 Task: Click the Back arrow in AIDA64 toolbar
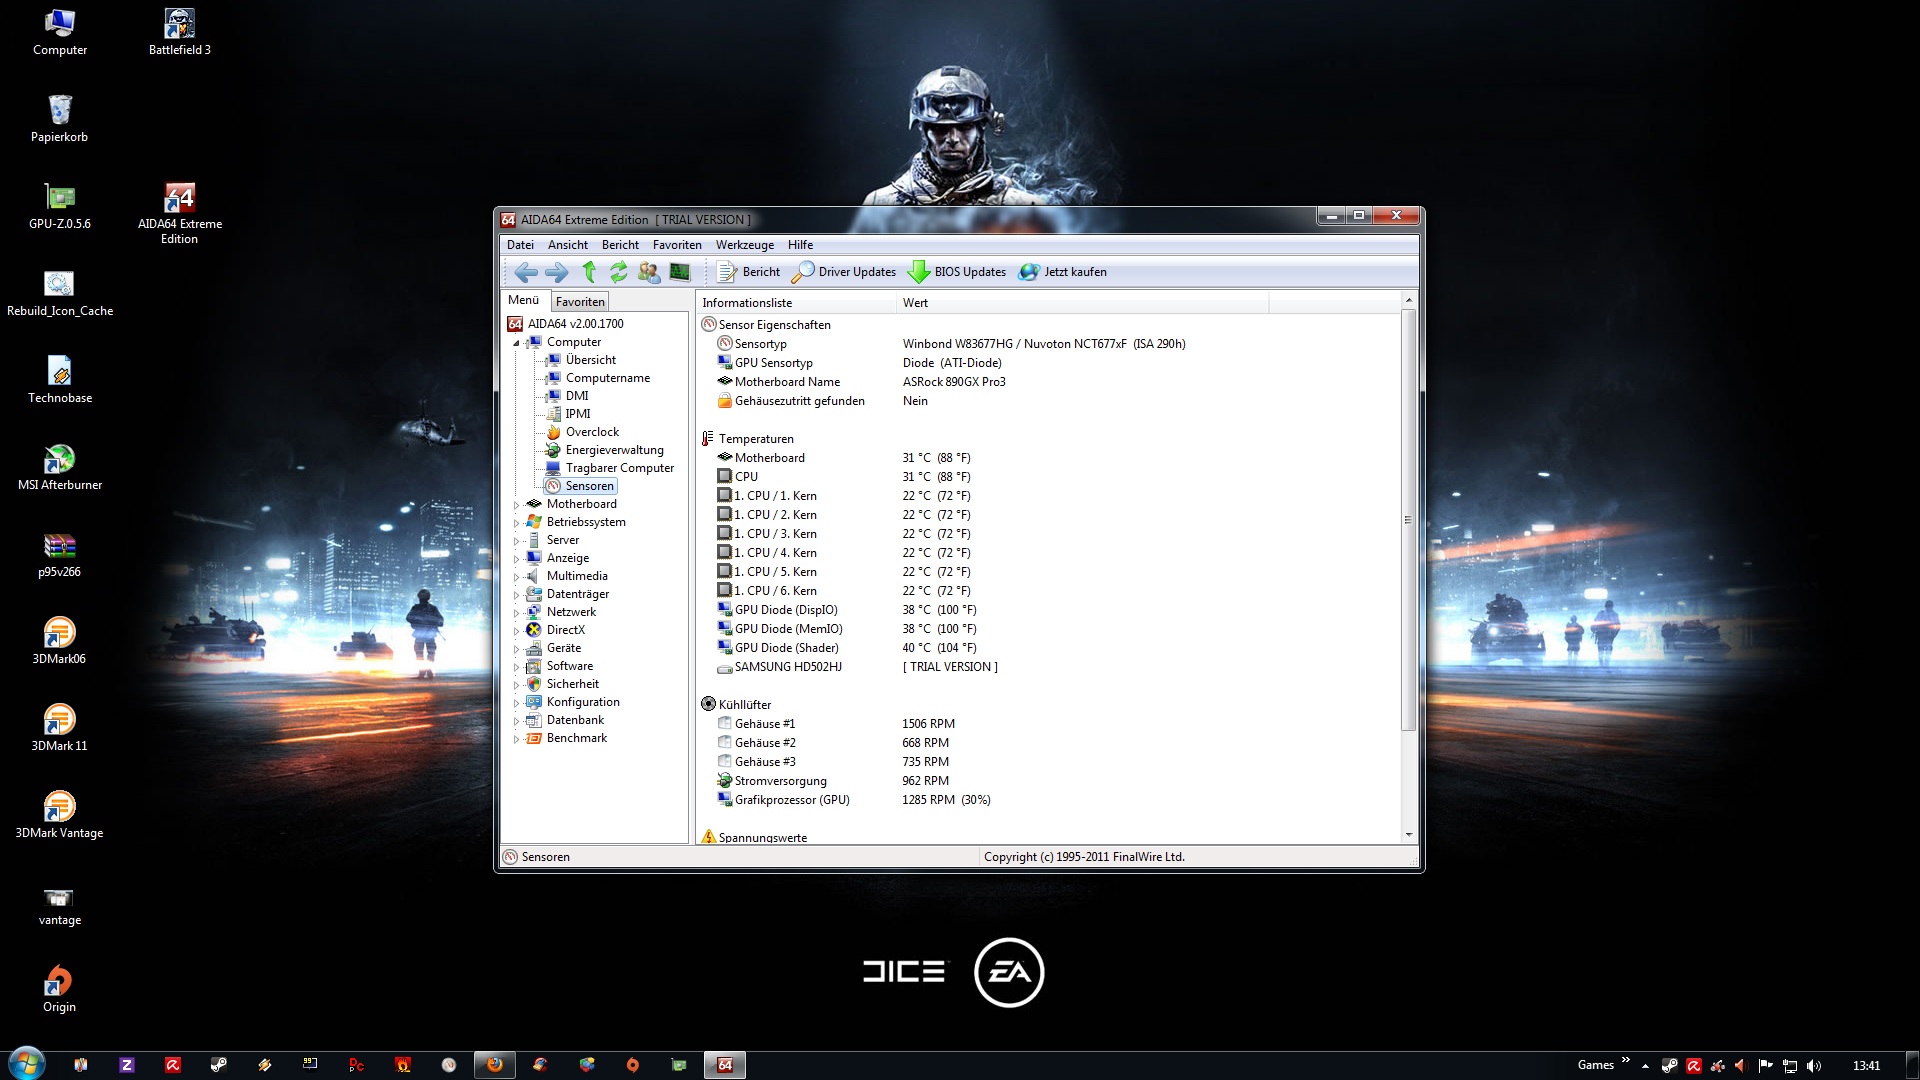[x=526, y=272]
